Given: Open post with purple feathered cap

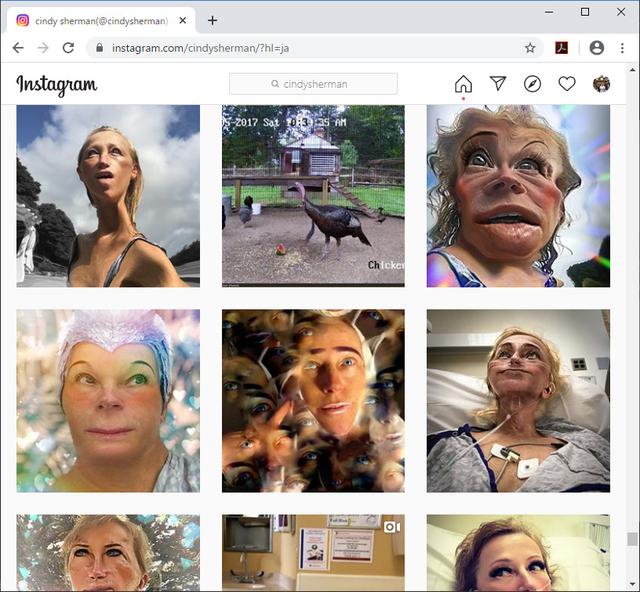Looking at the screenshot, I should pos(108,401).
